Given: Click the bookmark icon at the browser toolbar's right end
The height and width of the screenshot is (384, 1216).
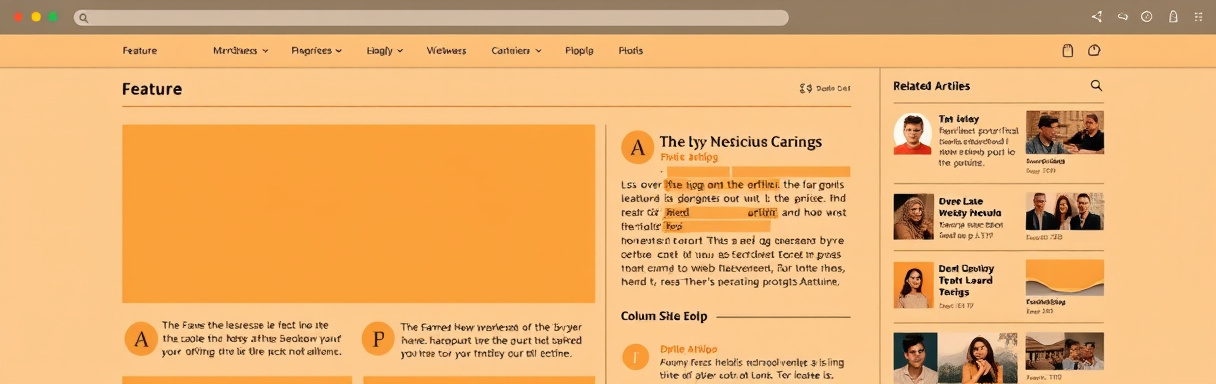Looking at the screenshot, I should [1200, 17].
